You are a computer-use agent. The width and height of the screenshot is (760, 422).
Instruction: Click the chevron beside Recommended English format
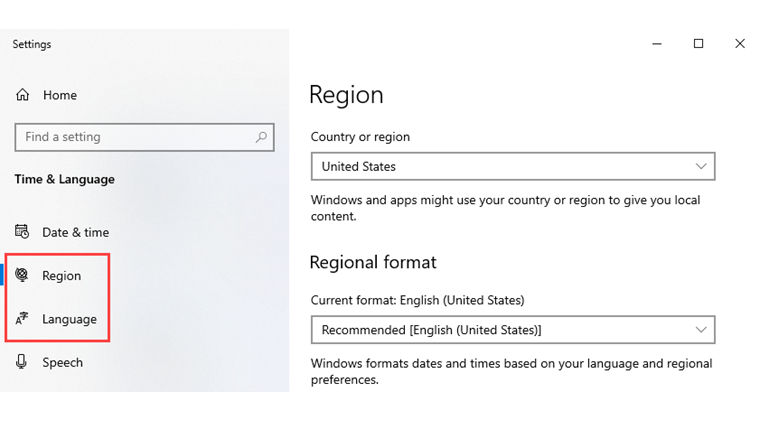coord(700,329)
